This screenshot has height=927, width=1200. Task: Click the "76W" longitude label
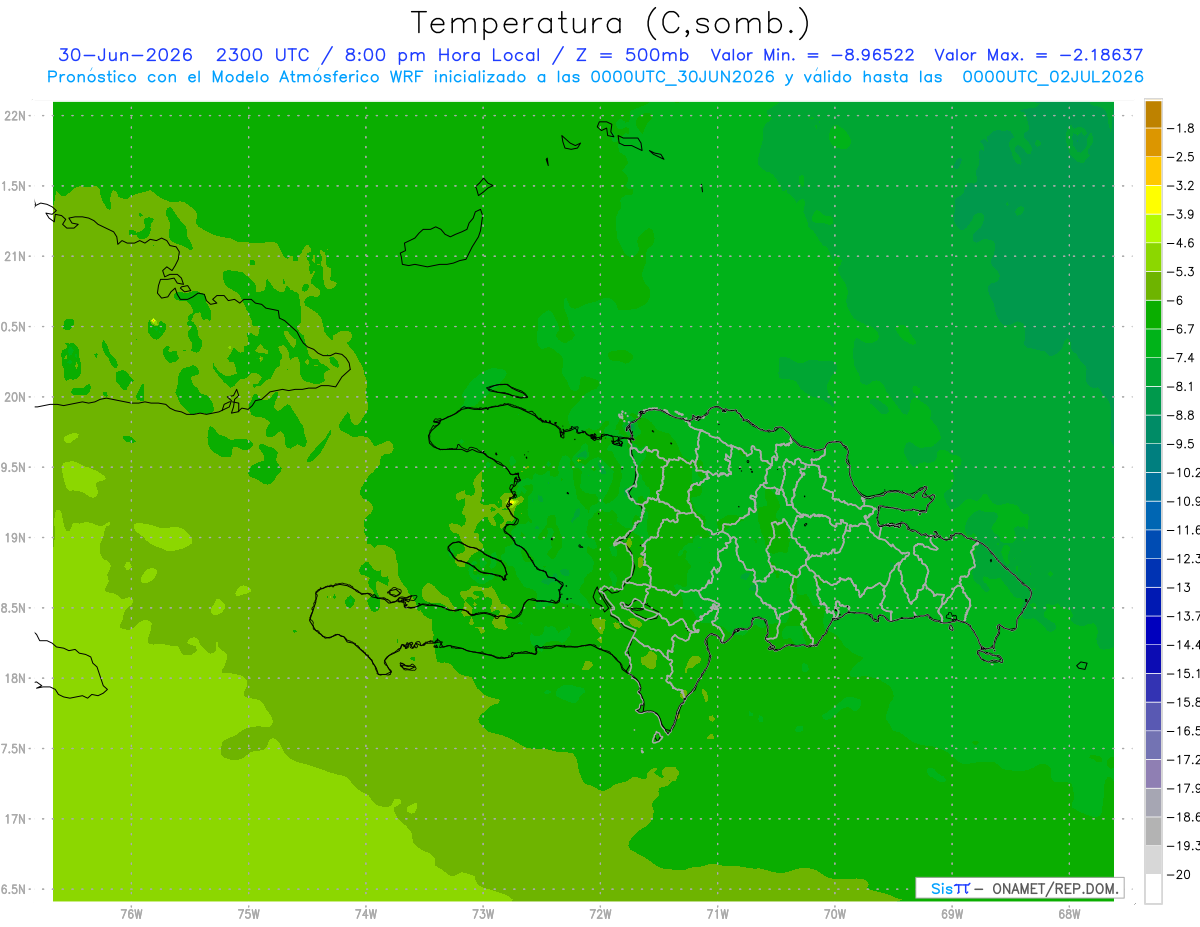(x=131, y=913)
